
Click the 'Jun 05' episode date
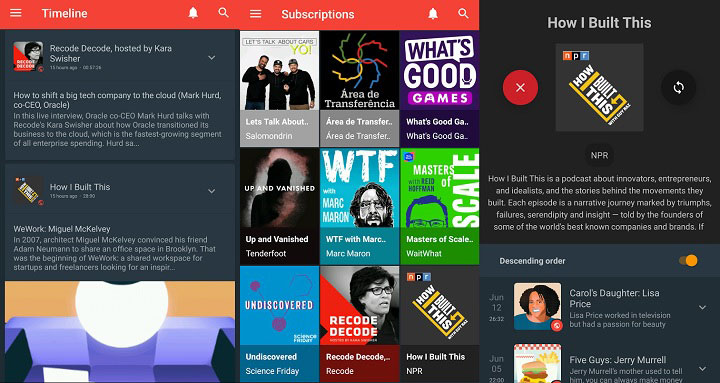pyautogui.click(x=496, y=363)
